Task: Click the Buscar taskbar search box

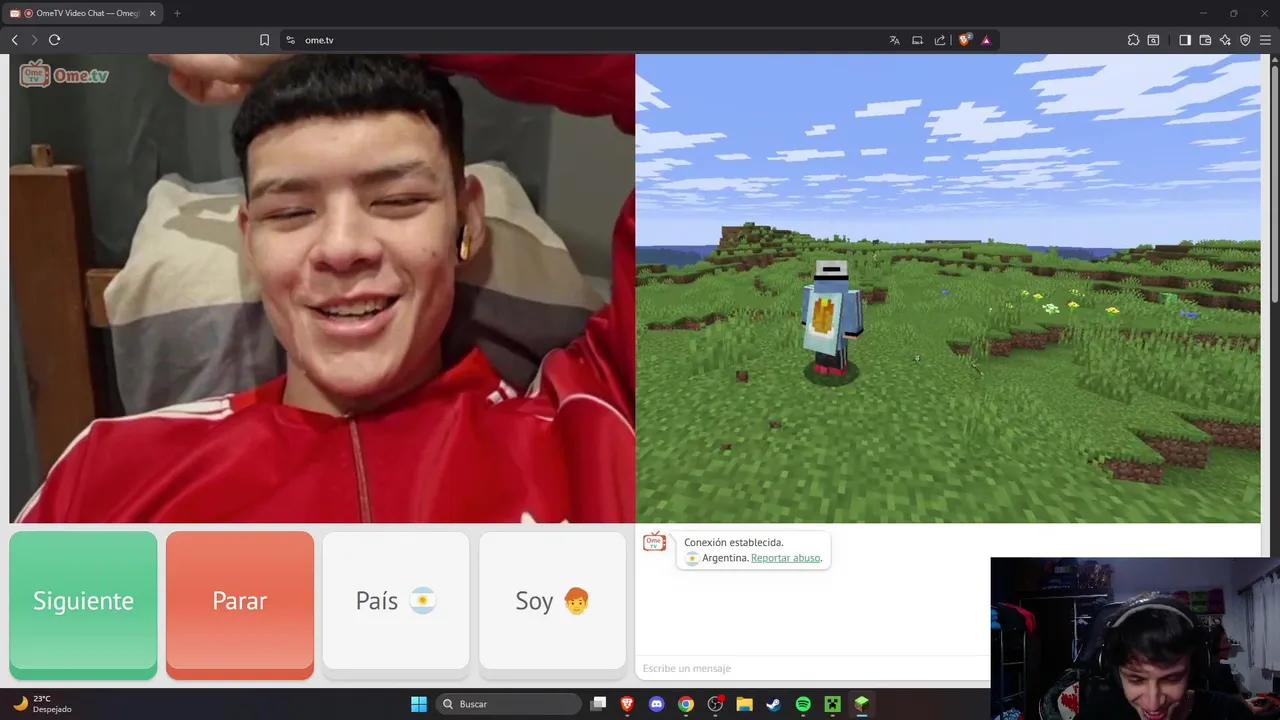Action: coord(509,704)
